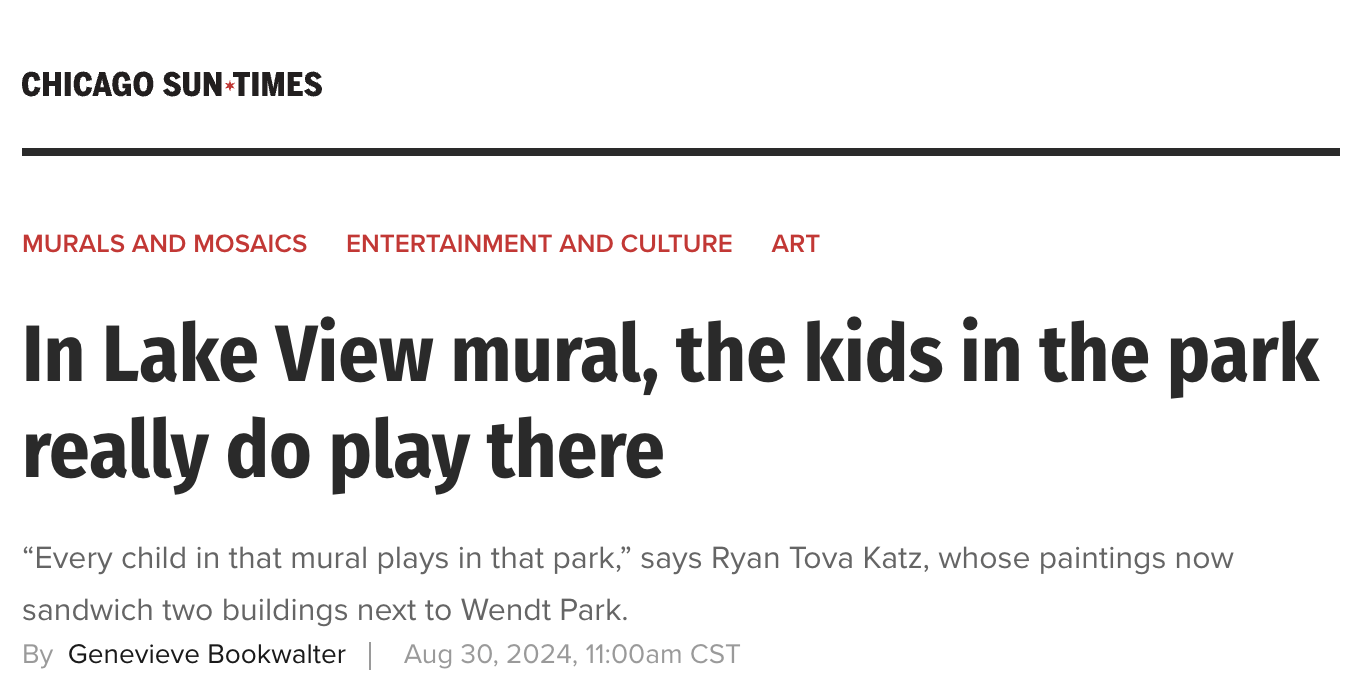Click the Aug 30, 2024 publication date
This screenshot has width=1362, height=680.
pos(488,655)
